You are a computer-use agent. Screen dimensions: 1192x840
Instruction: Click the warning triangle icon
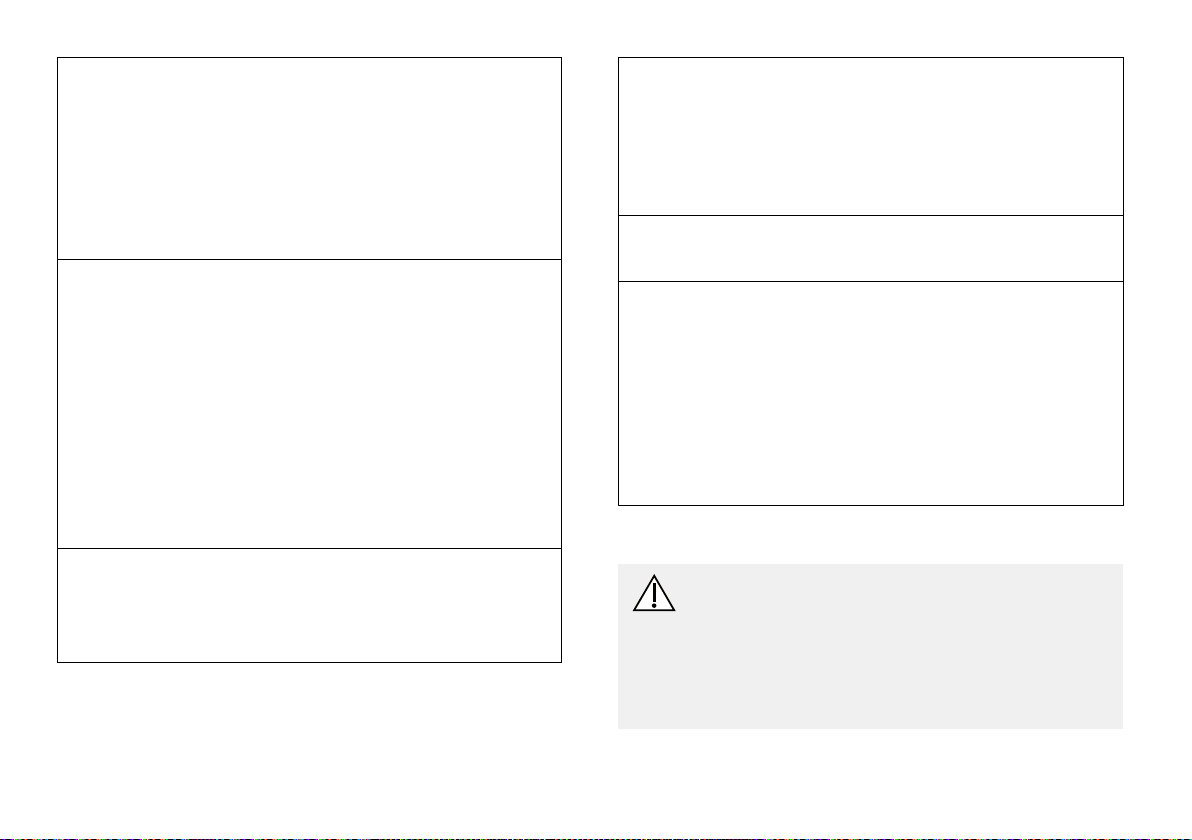point(654,593)
